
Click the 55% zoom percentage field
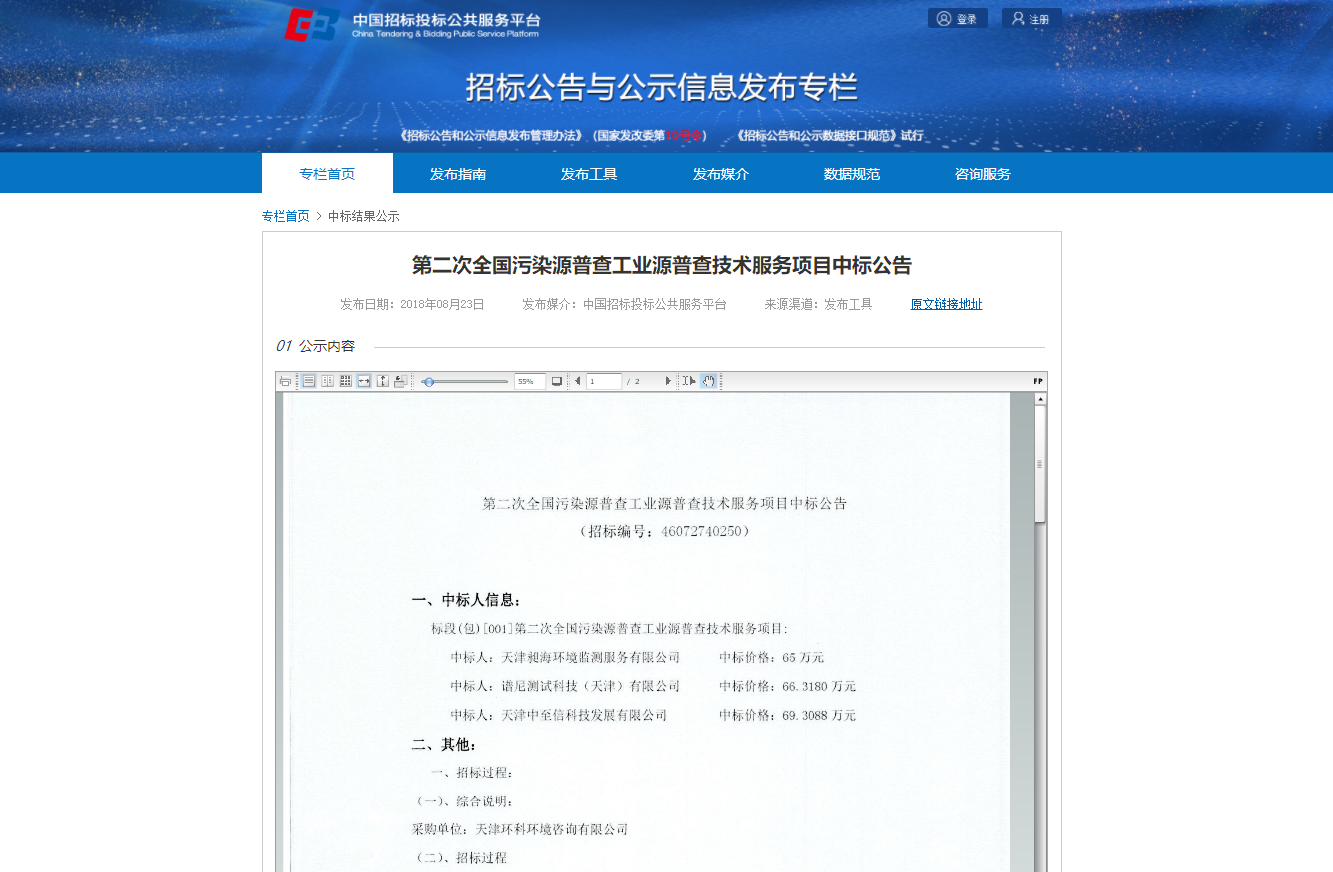pos(529,381)
